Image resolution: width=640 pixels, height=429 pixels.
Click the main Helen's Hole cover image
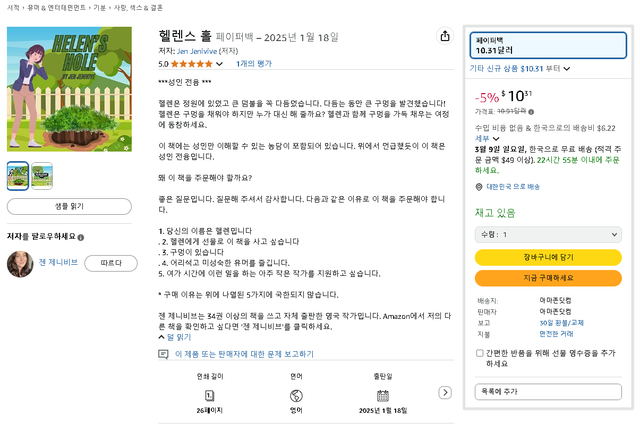[x=69, y=89]
